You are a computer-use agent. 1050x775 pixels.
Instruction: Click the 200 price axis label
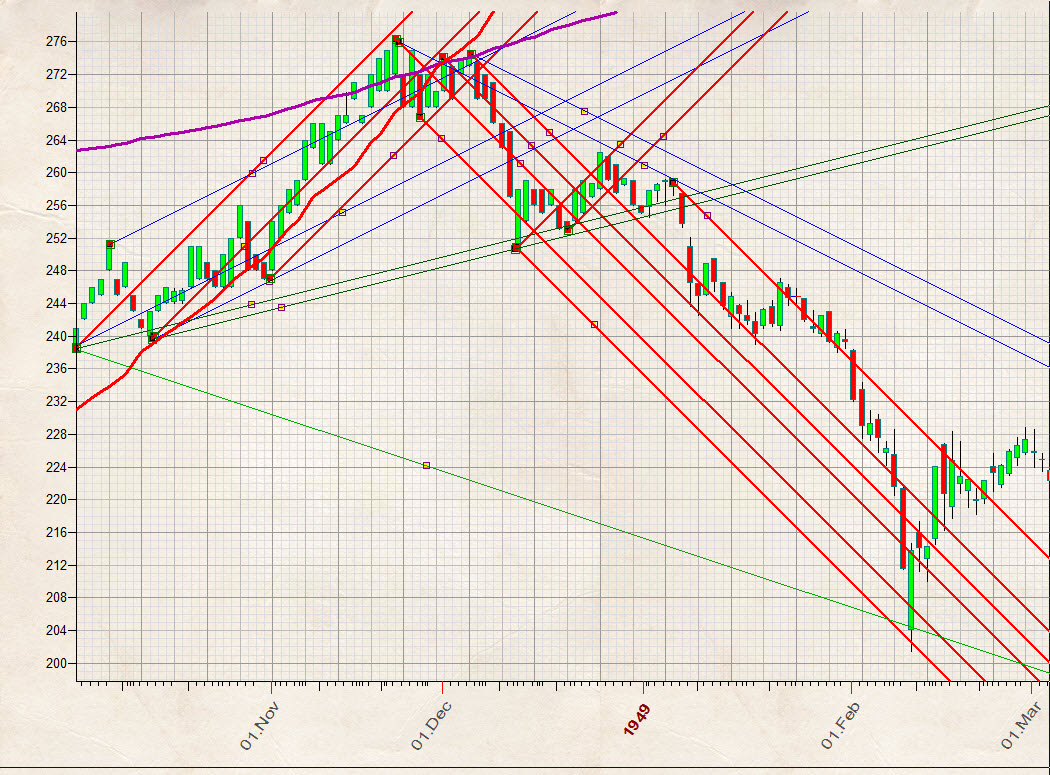click(55, 663)
